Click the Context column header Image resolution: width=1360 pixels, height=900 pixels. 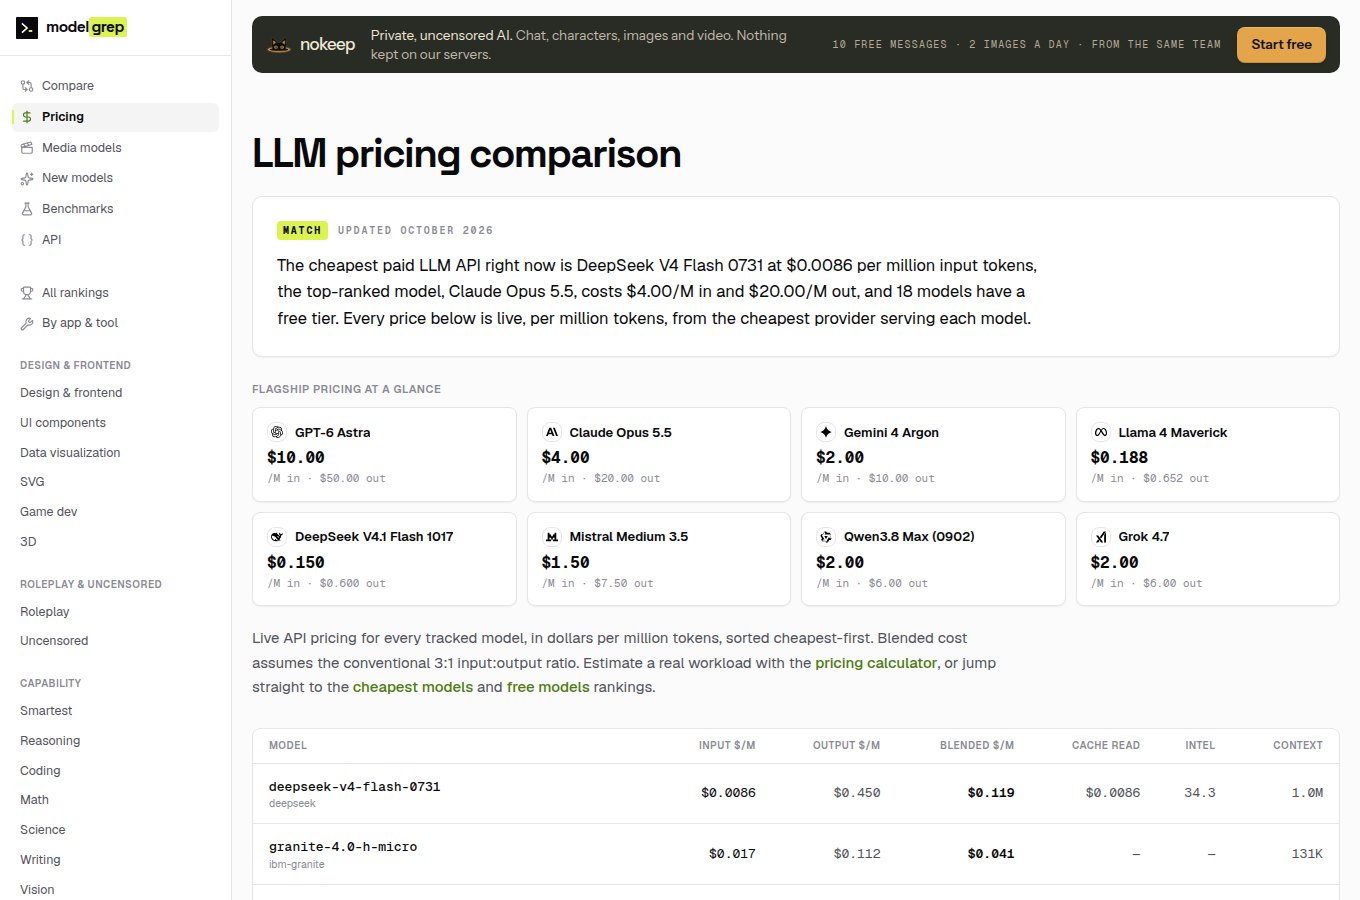pos(1298,746)
